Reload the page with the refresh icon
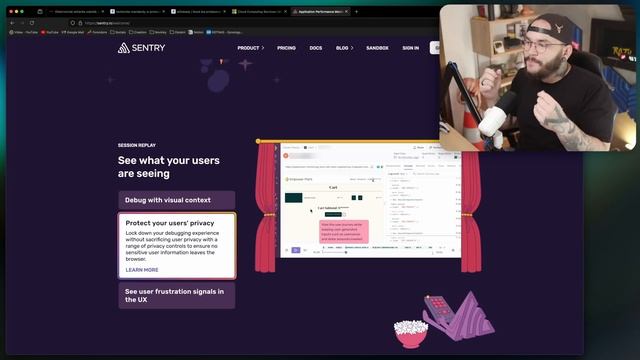Screen dimensions: 640x360 (32, 23)
